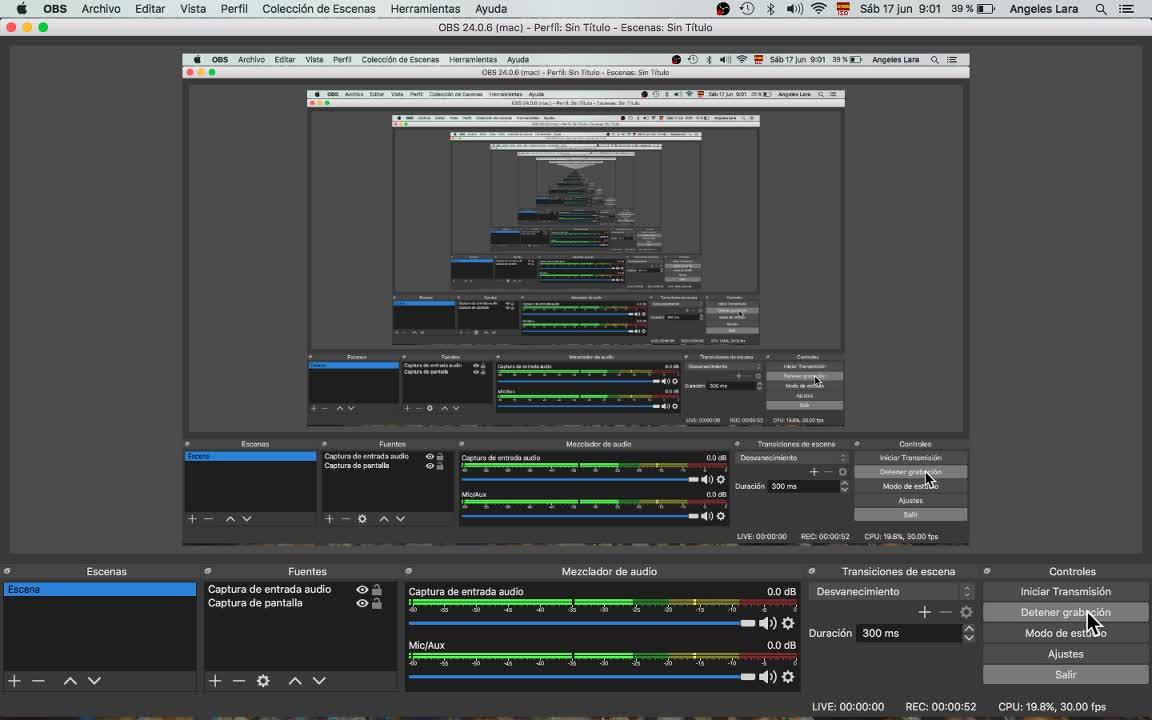Undock the Mezclador de audio panel float icon

pyautogui.click(x=408, y=571)
